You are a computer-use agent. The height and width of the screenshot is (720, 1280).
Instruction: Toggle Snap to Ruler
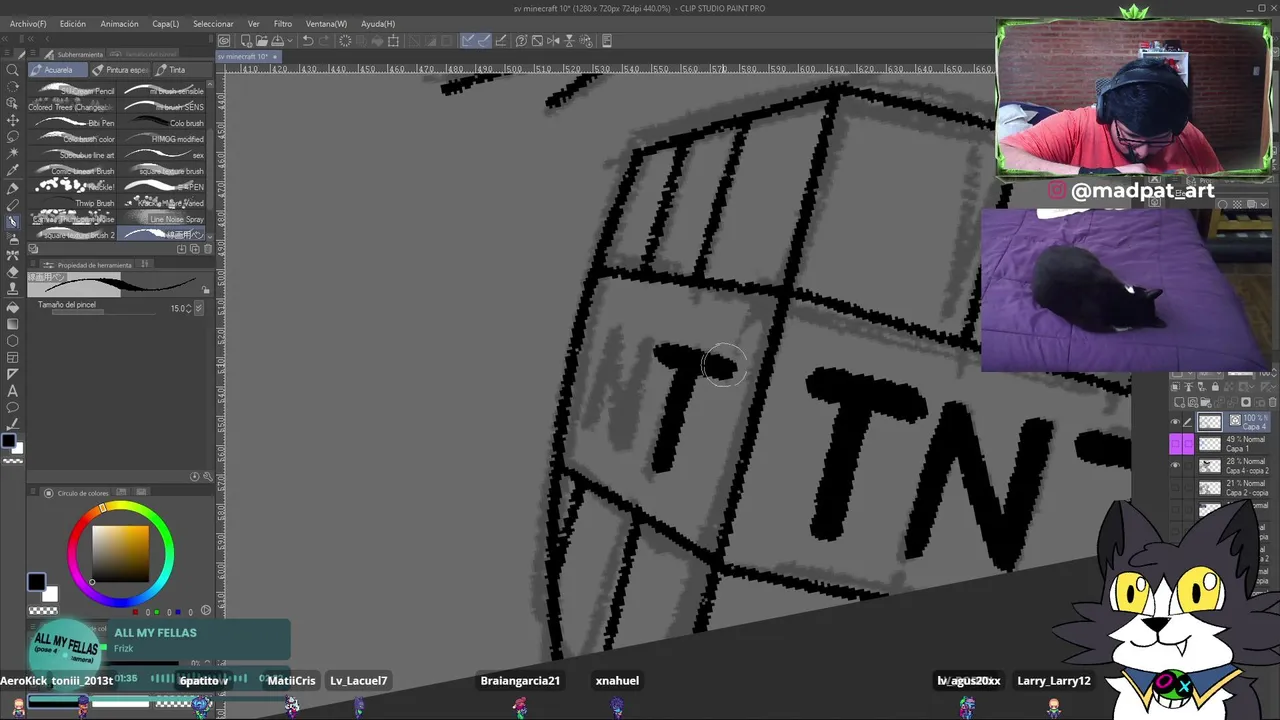click(468, 41)
